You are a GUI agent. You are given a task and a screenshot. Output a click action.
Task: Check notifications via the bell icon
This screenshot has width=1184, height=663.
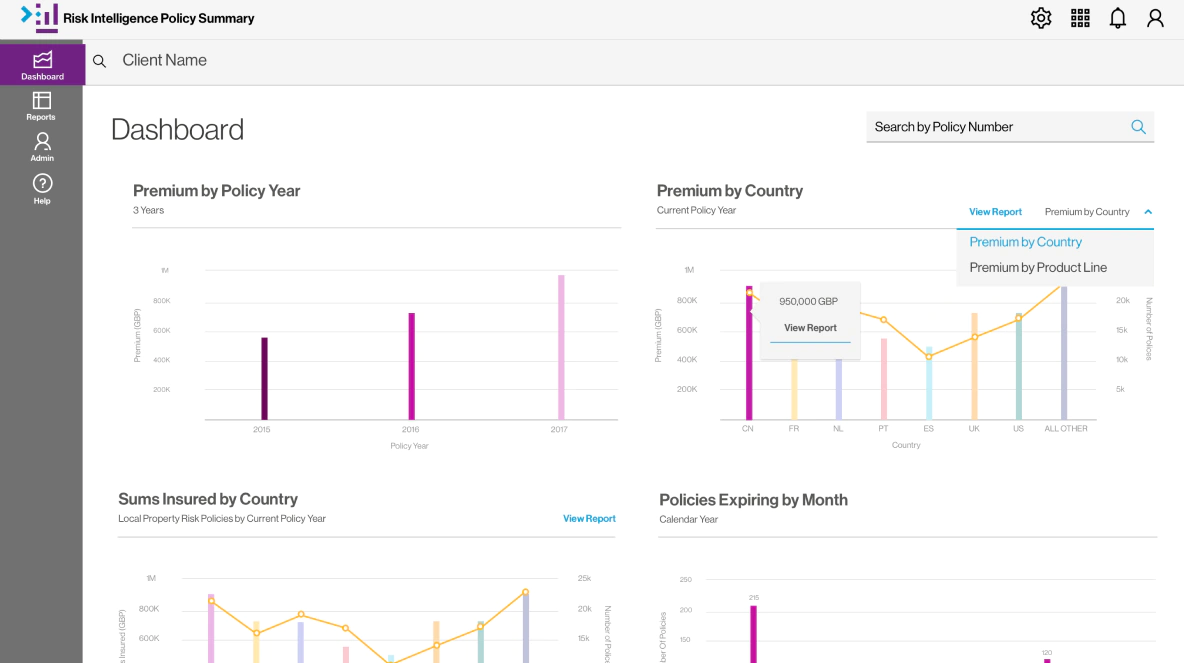pos(1117,18)
